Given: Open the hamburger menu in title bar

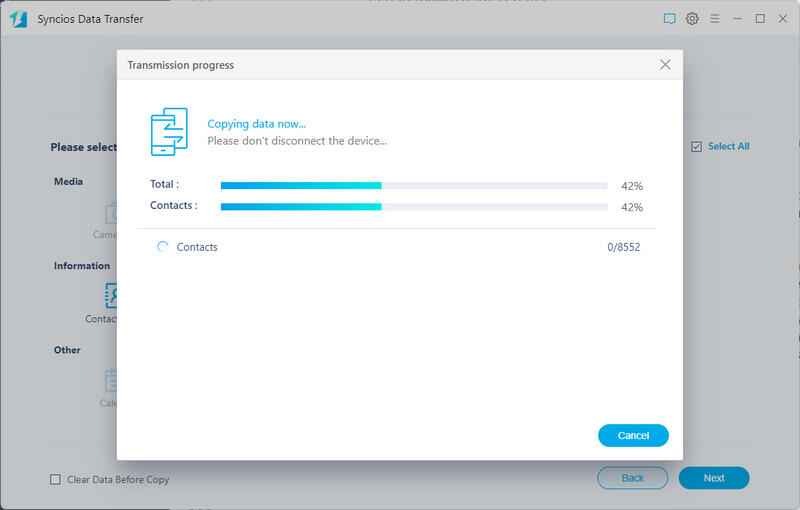Looking at the screenshot, I should tap(714, 18).
